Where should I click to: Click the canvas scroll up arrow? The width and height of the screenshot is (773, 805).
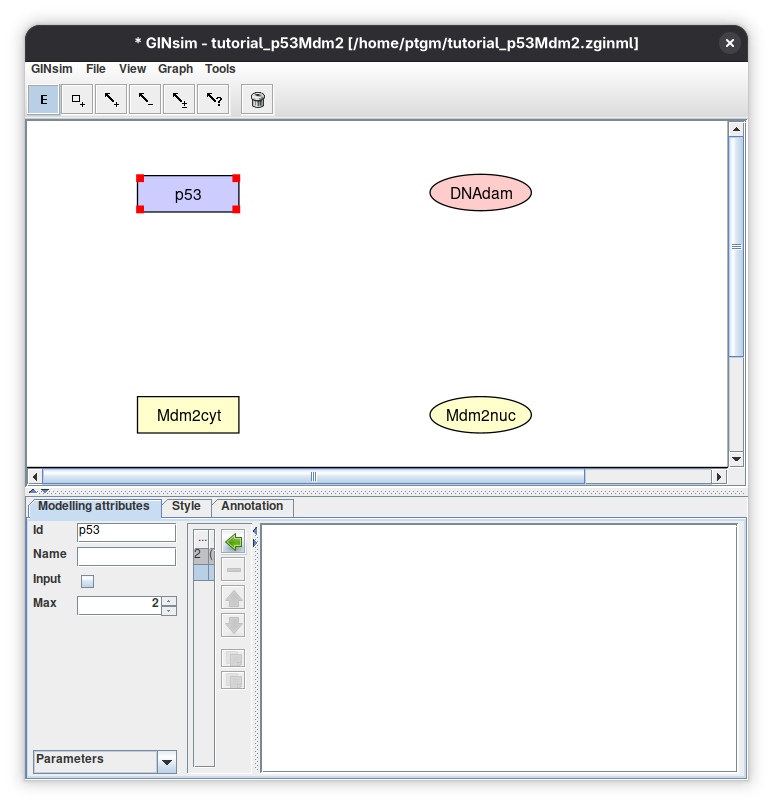coord(736,129)
